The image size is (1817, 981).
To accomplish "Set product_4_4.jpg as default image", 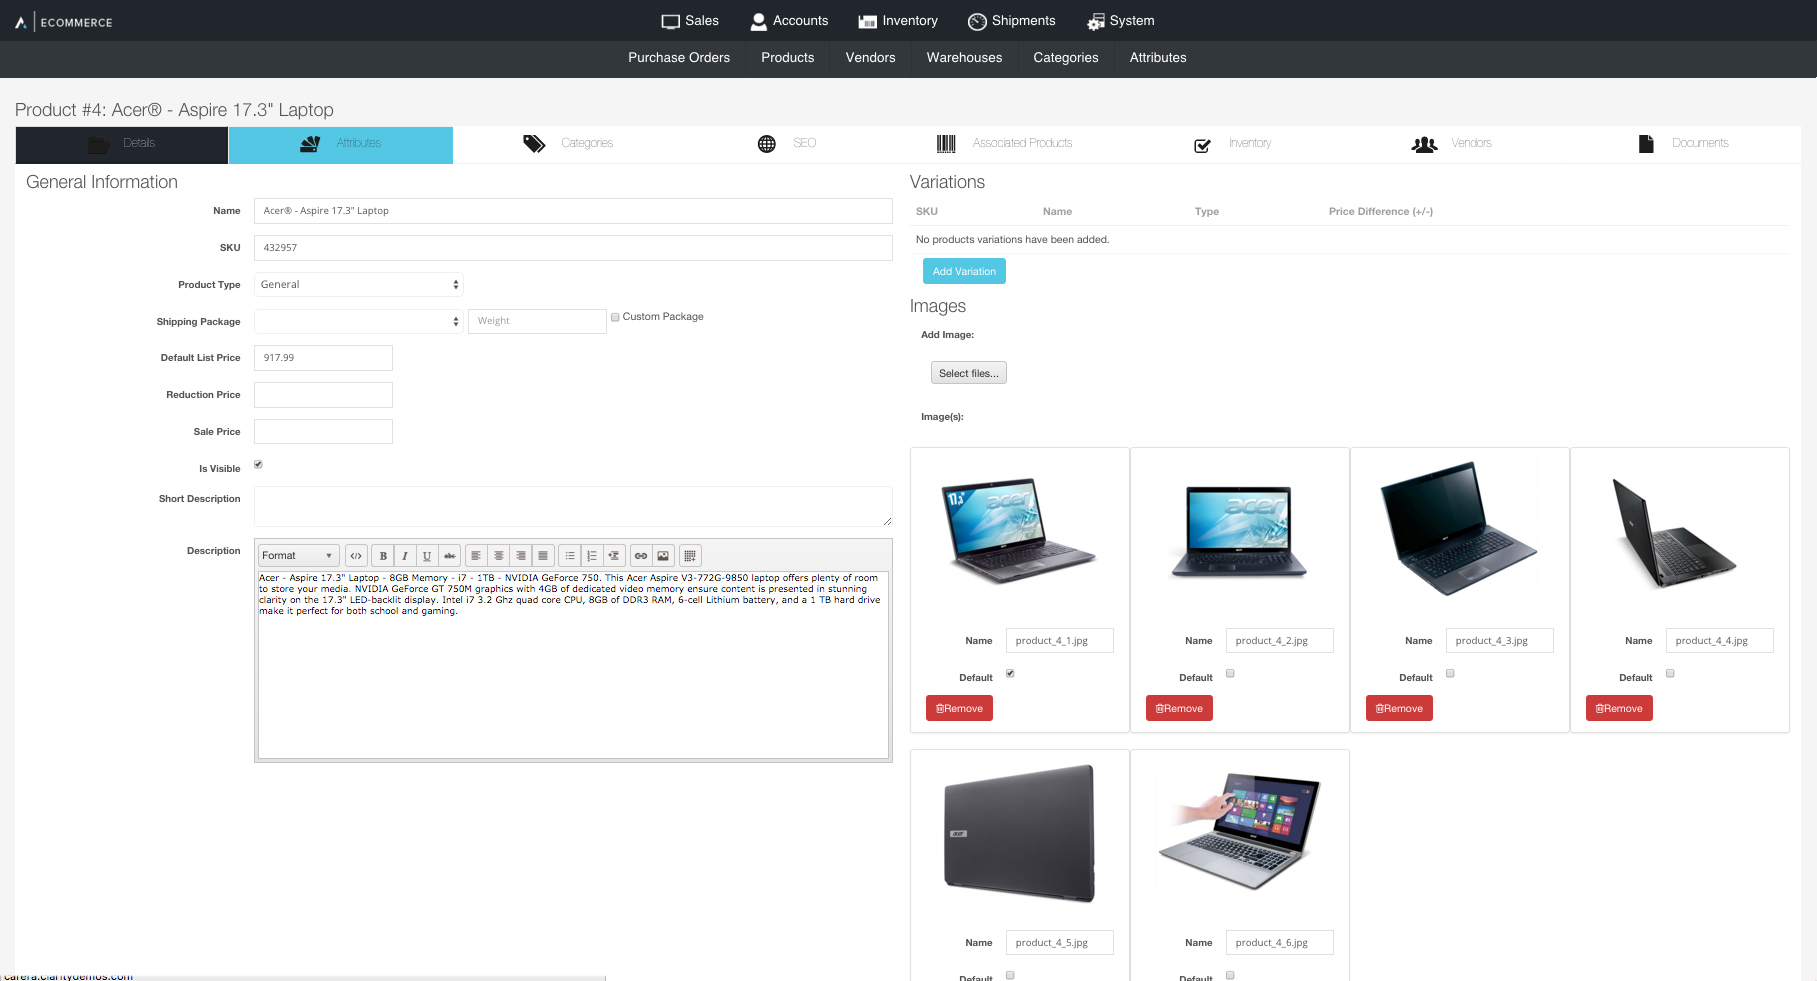I will pos(1670,673).
